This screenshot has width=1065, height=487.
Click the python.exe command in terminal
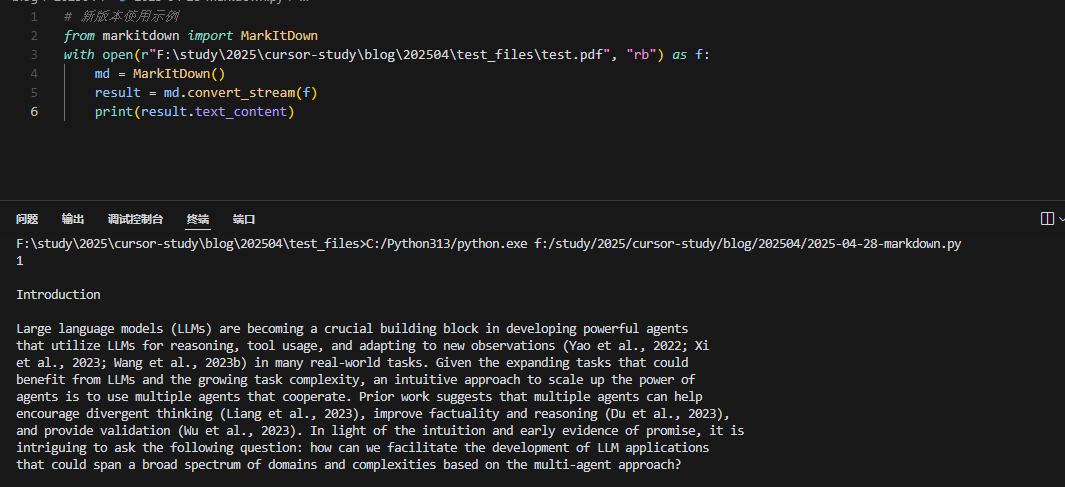coord(446,244)
